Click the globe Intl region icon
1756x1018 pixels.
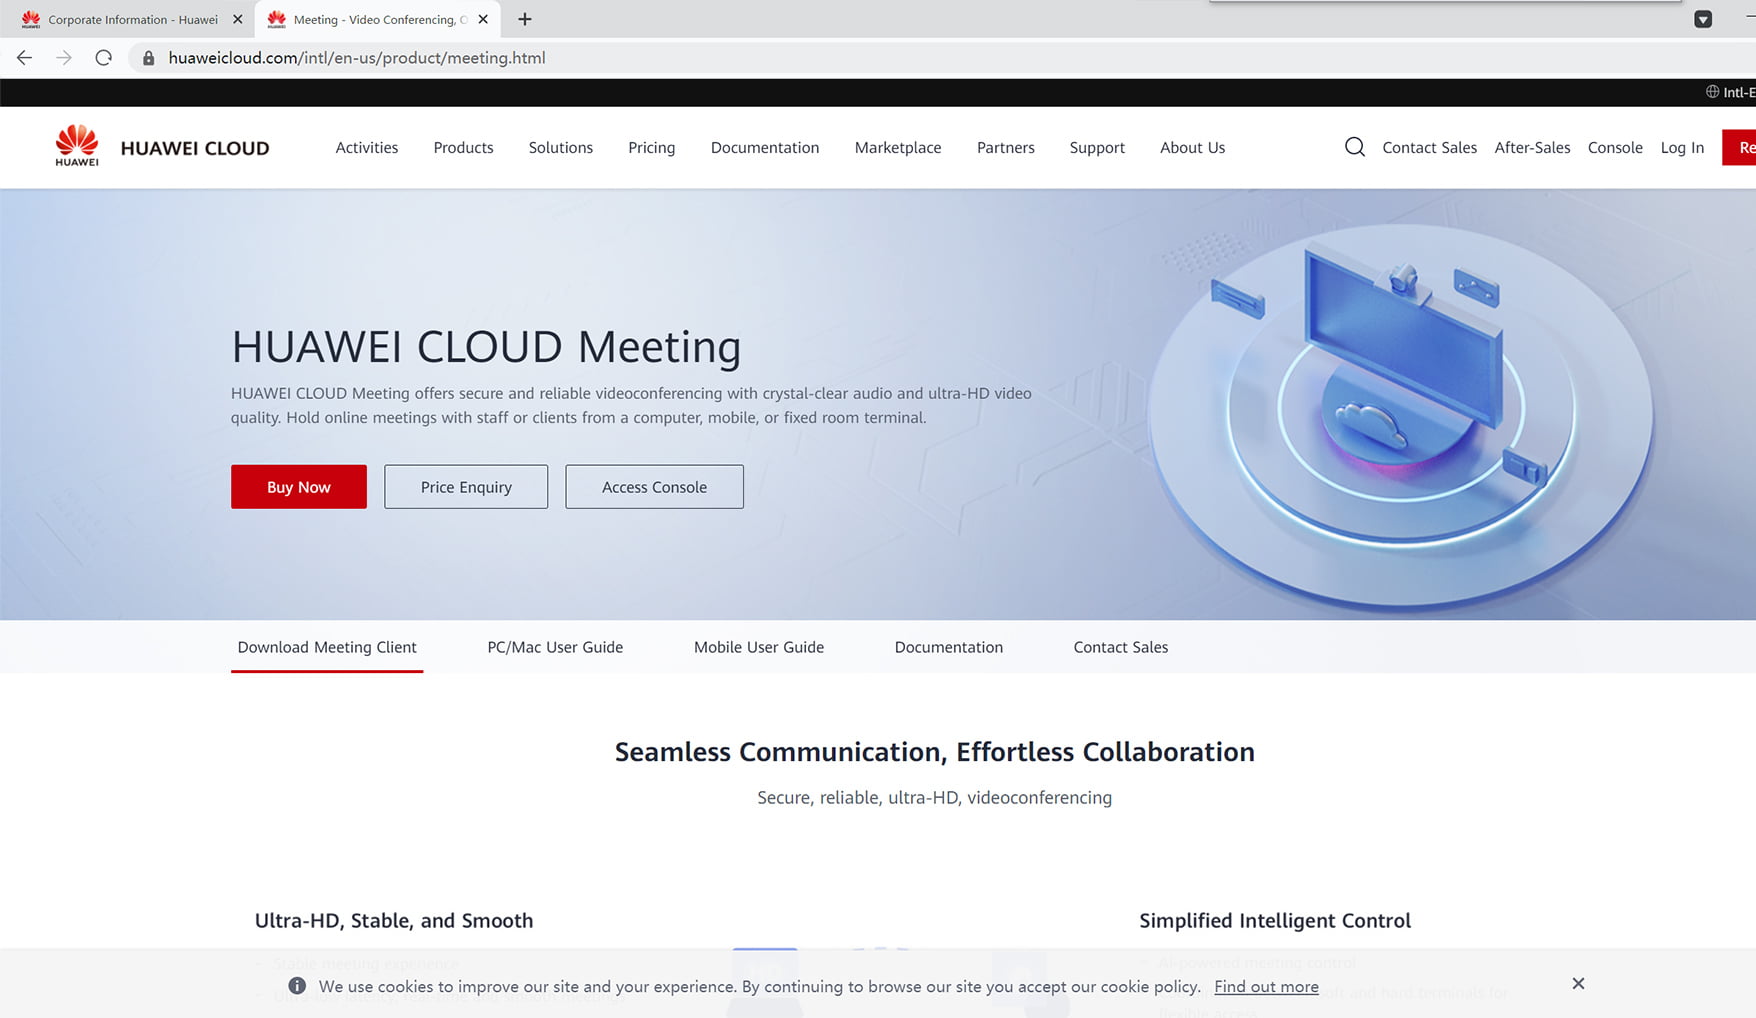point(1712,92)
